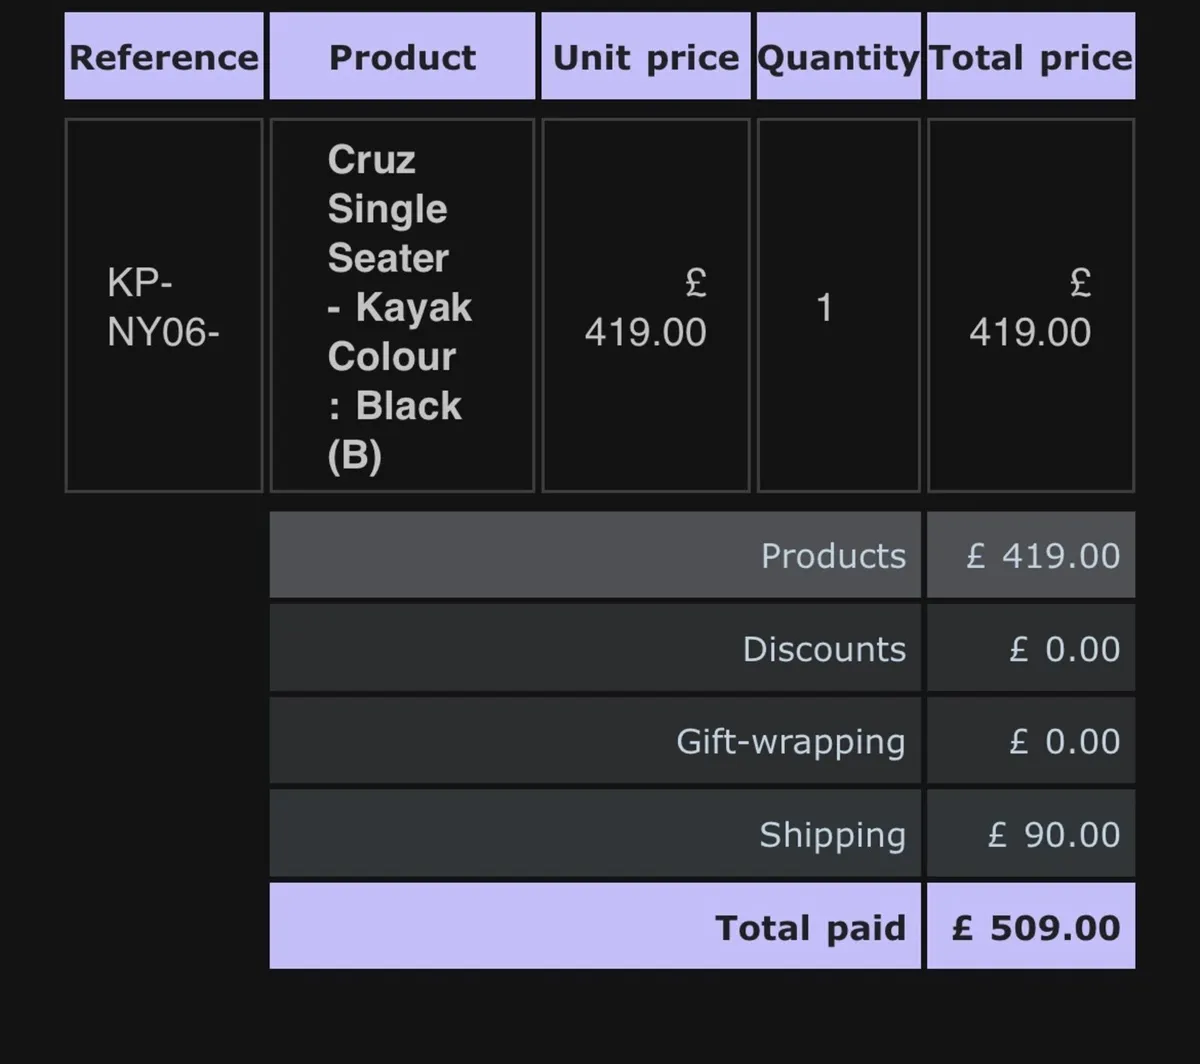Select the KP-NY06- reference cell
Image resolution: width=1200 pixels, height=1064 pixels.
[164, 306]
